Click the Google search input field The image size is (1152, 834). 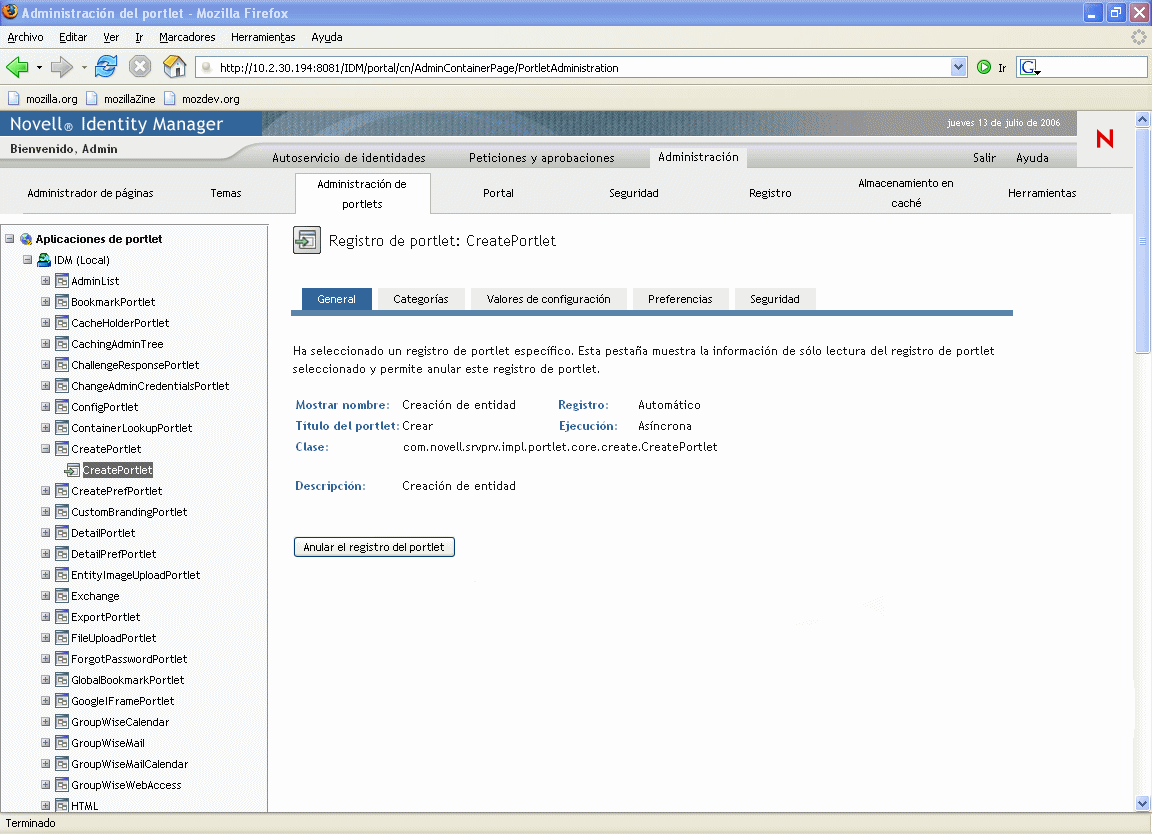point(1093,68)
